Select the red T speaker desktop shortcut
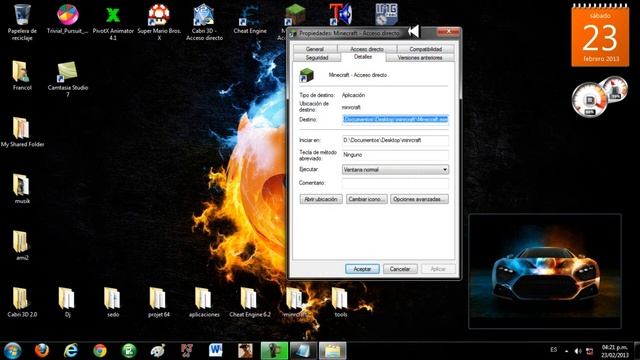640x360 pixels. (x=340, y=15)
